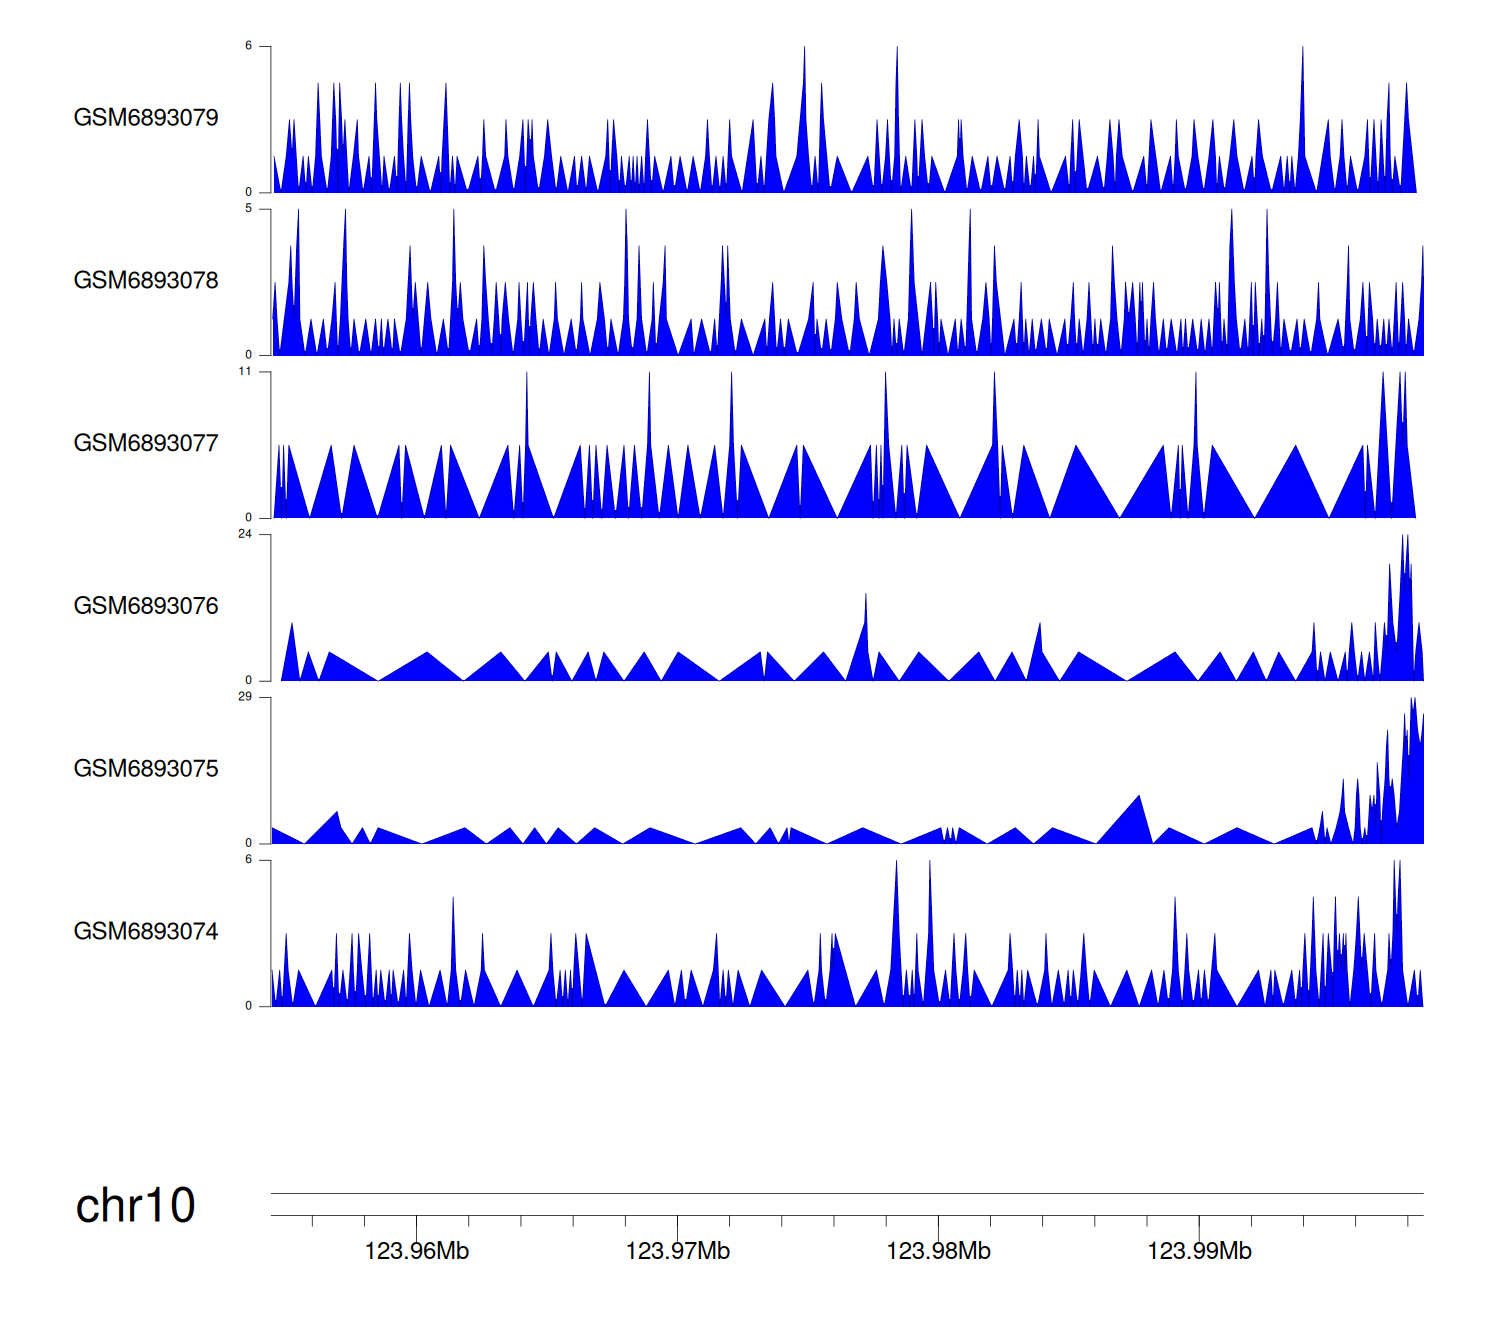
Task: Select the GSM6893078 track label
Action: [x=146, y=281]
